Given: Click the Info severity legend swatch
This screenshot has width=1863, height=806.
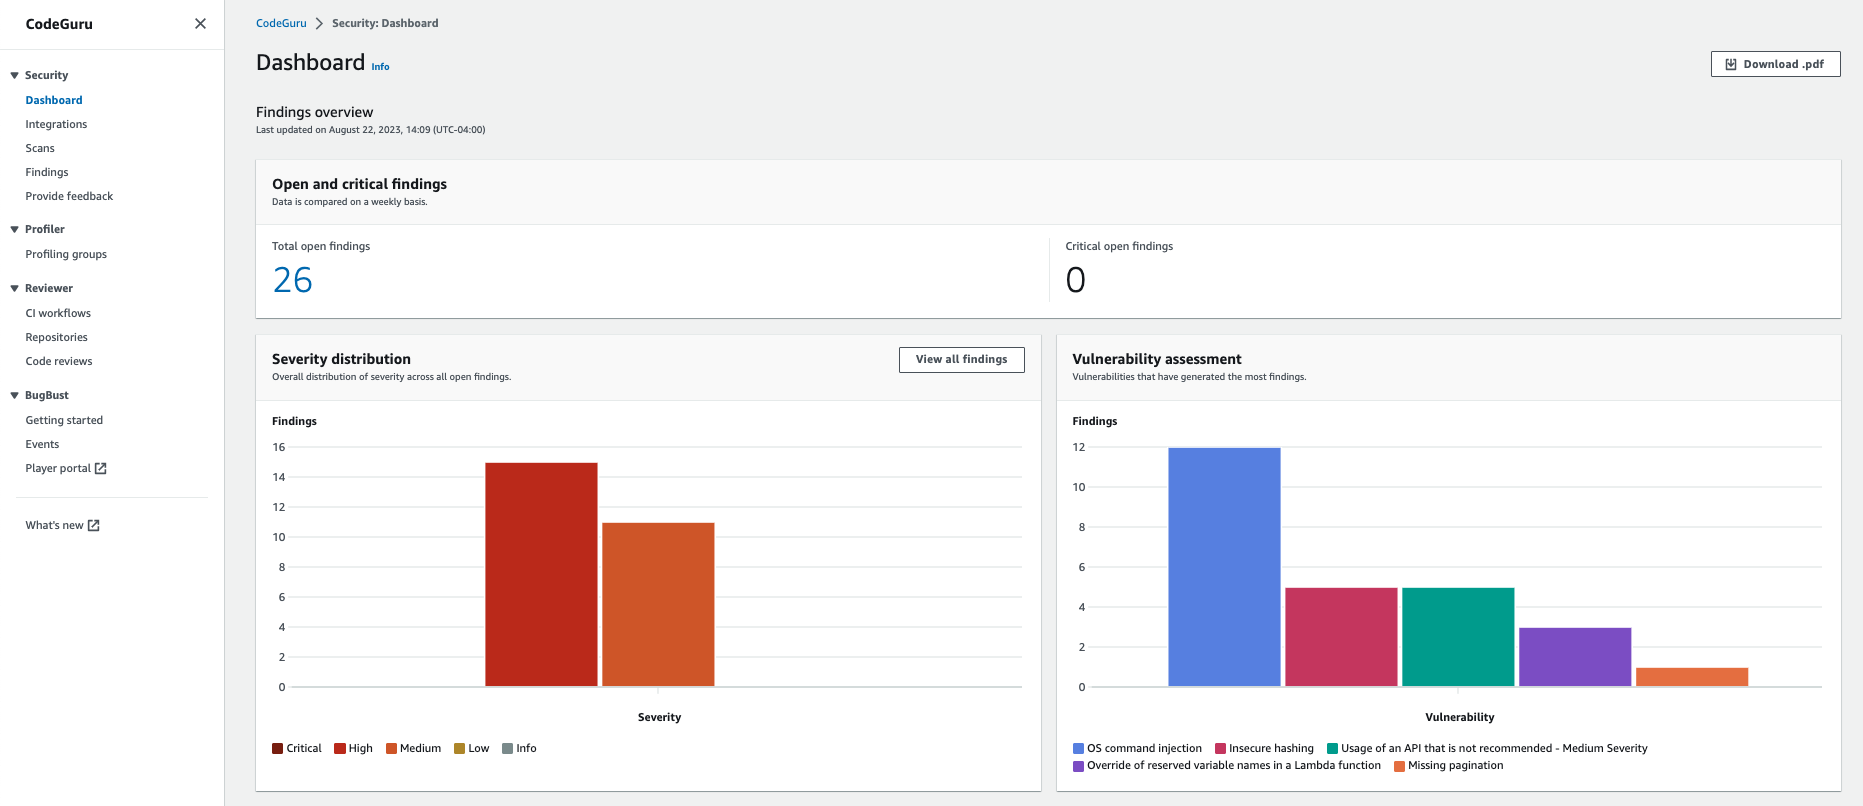Looking at the screenshot, I should pyautogui.click(x=507, y=748).
